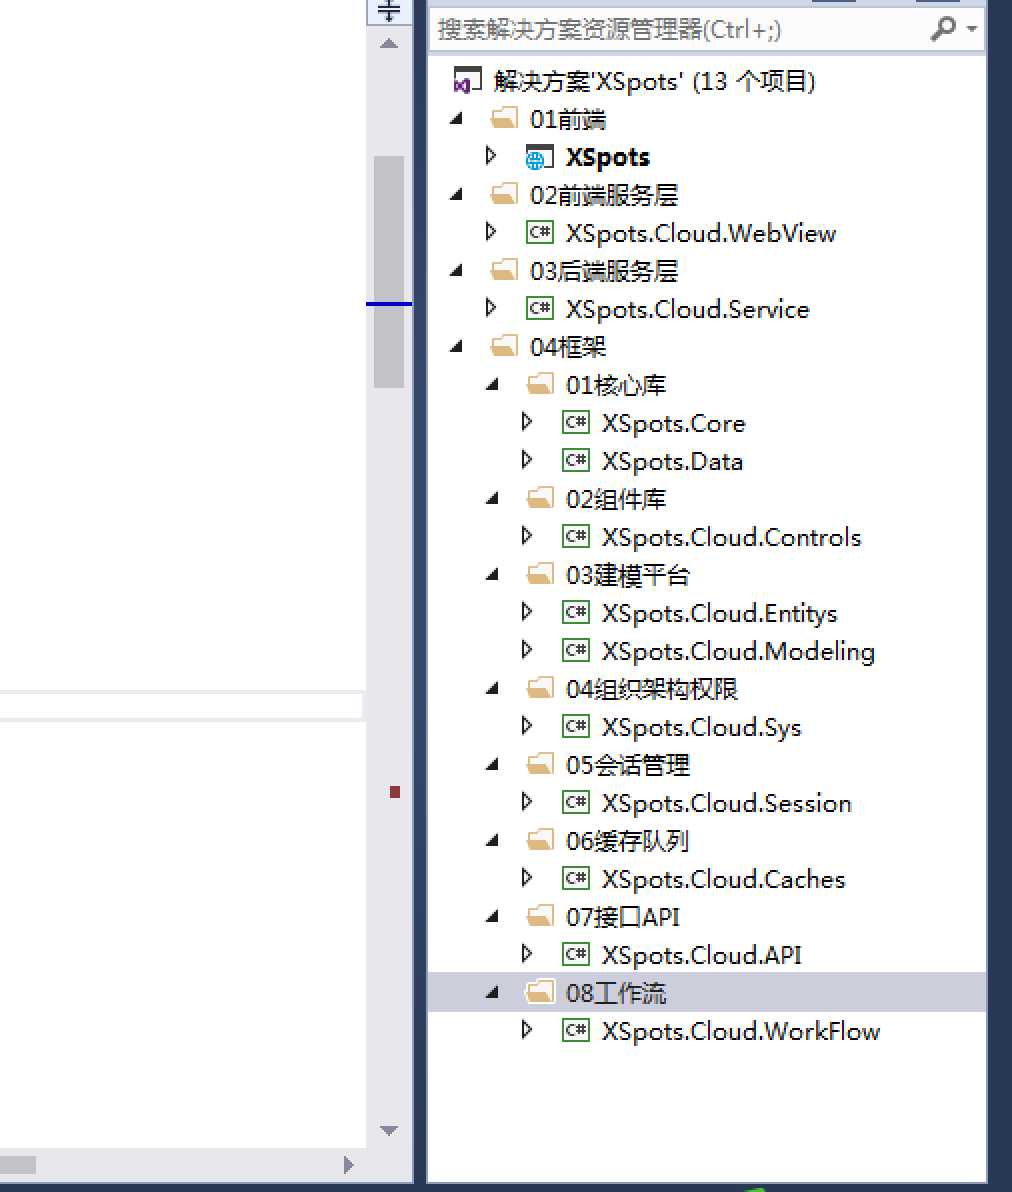Expand XSpots.Cloud.Sys project node

click(527, 726)
